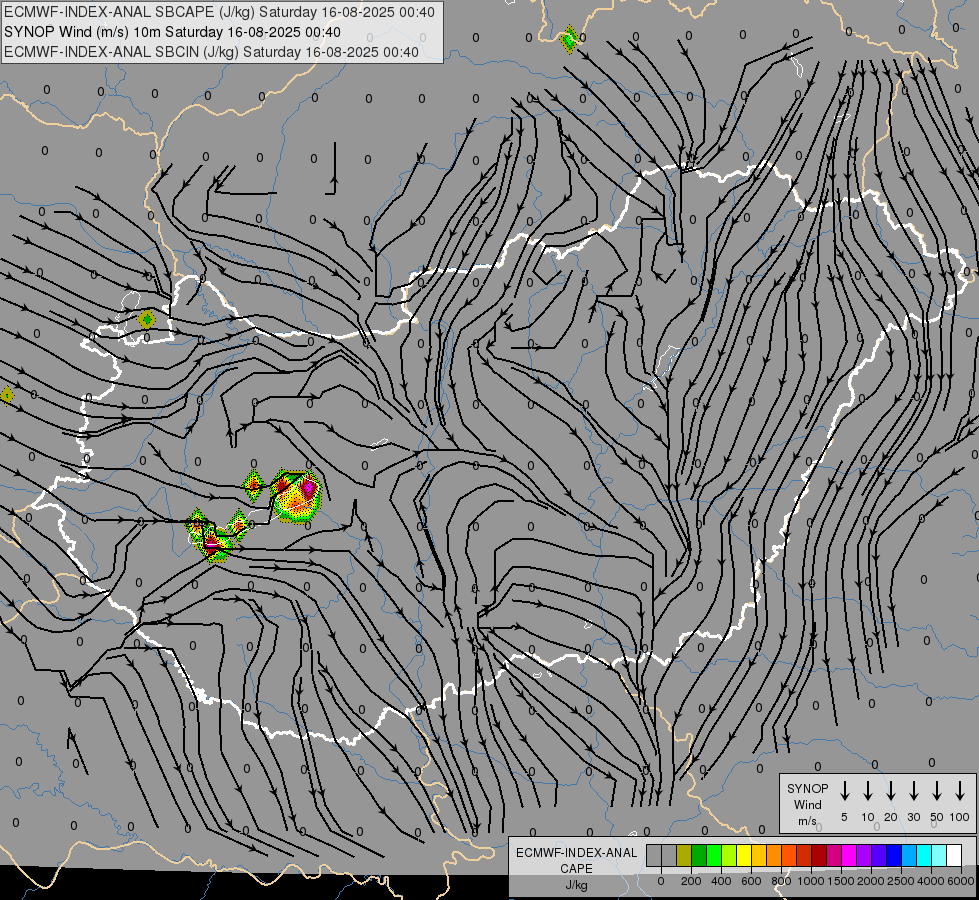Select the indigo swatch right of 2000
The height and width of the screenshot is (900, 979).
click(x=880, y=855)
